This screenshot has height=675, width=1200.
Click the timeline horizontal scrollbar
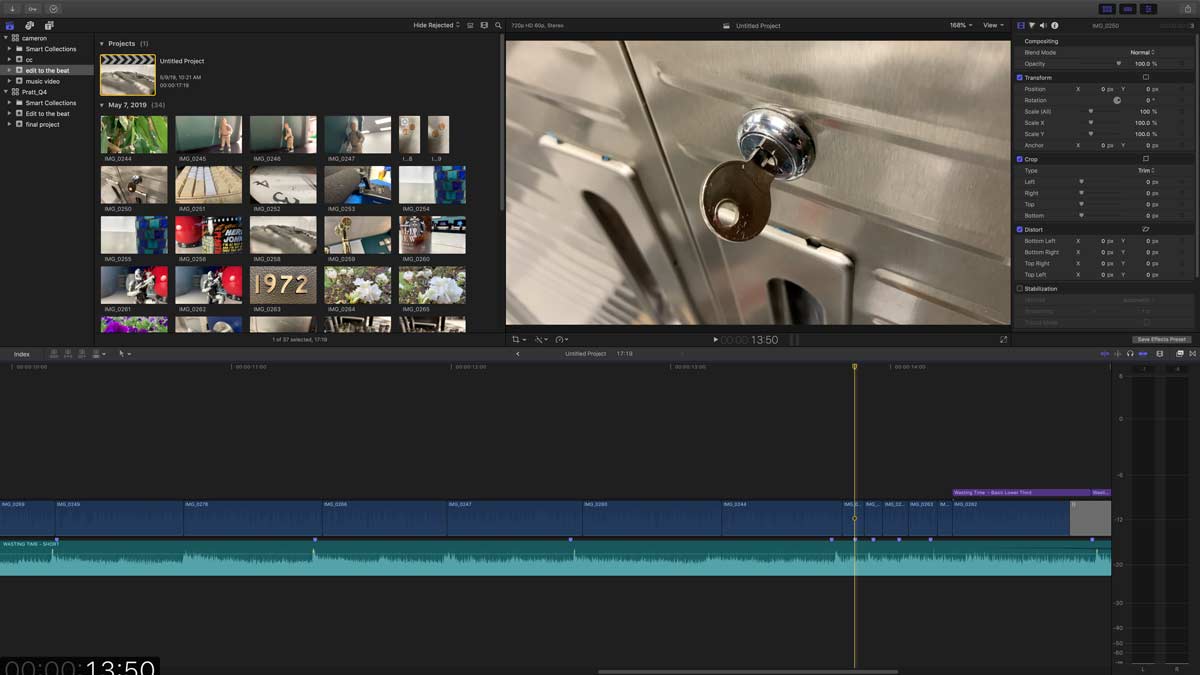coord(747,672)
